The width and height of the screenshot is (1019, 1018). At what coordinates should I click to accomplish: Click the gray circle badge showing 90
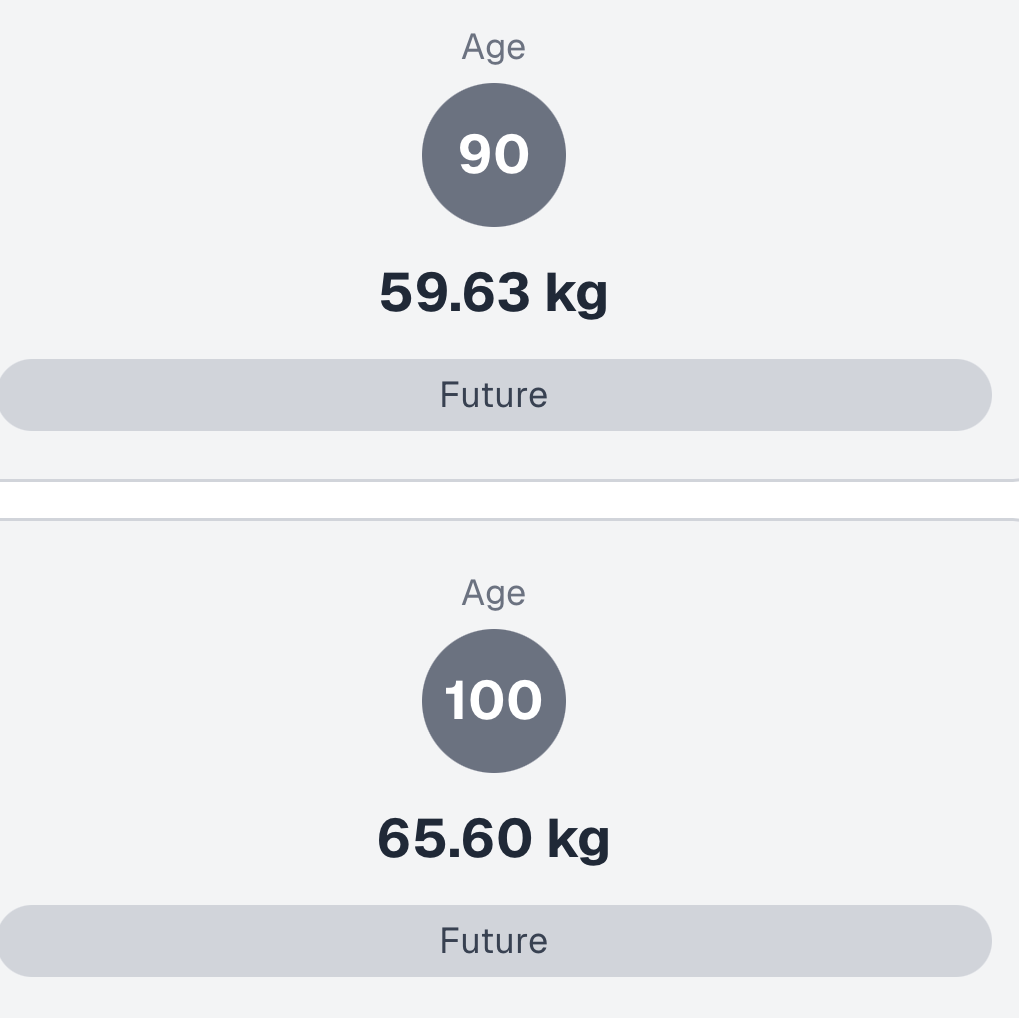(494, 155)
